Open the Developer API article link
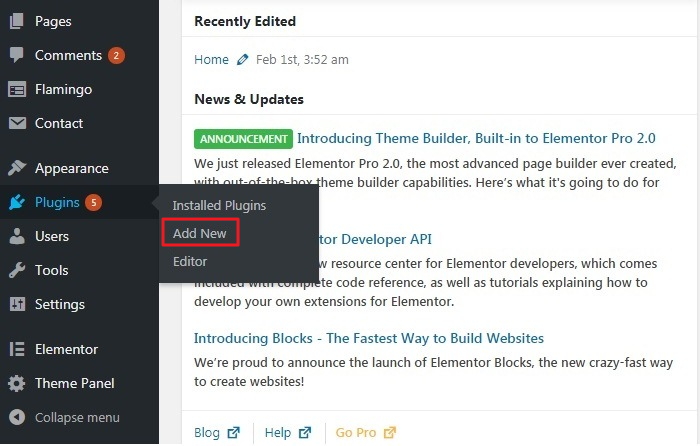Screen dimensions: 700x446 point(375,239)
